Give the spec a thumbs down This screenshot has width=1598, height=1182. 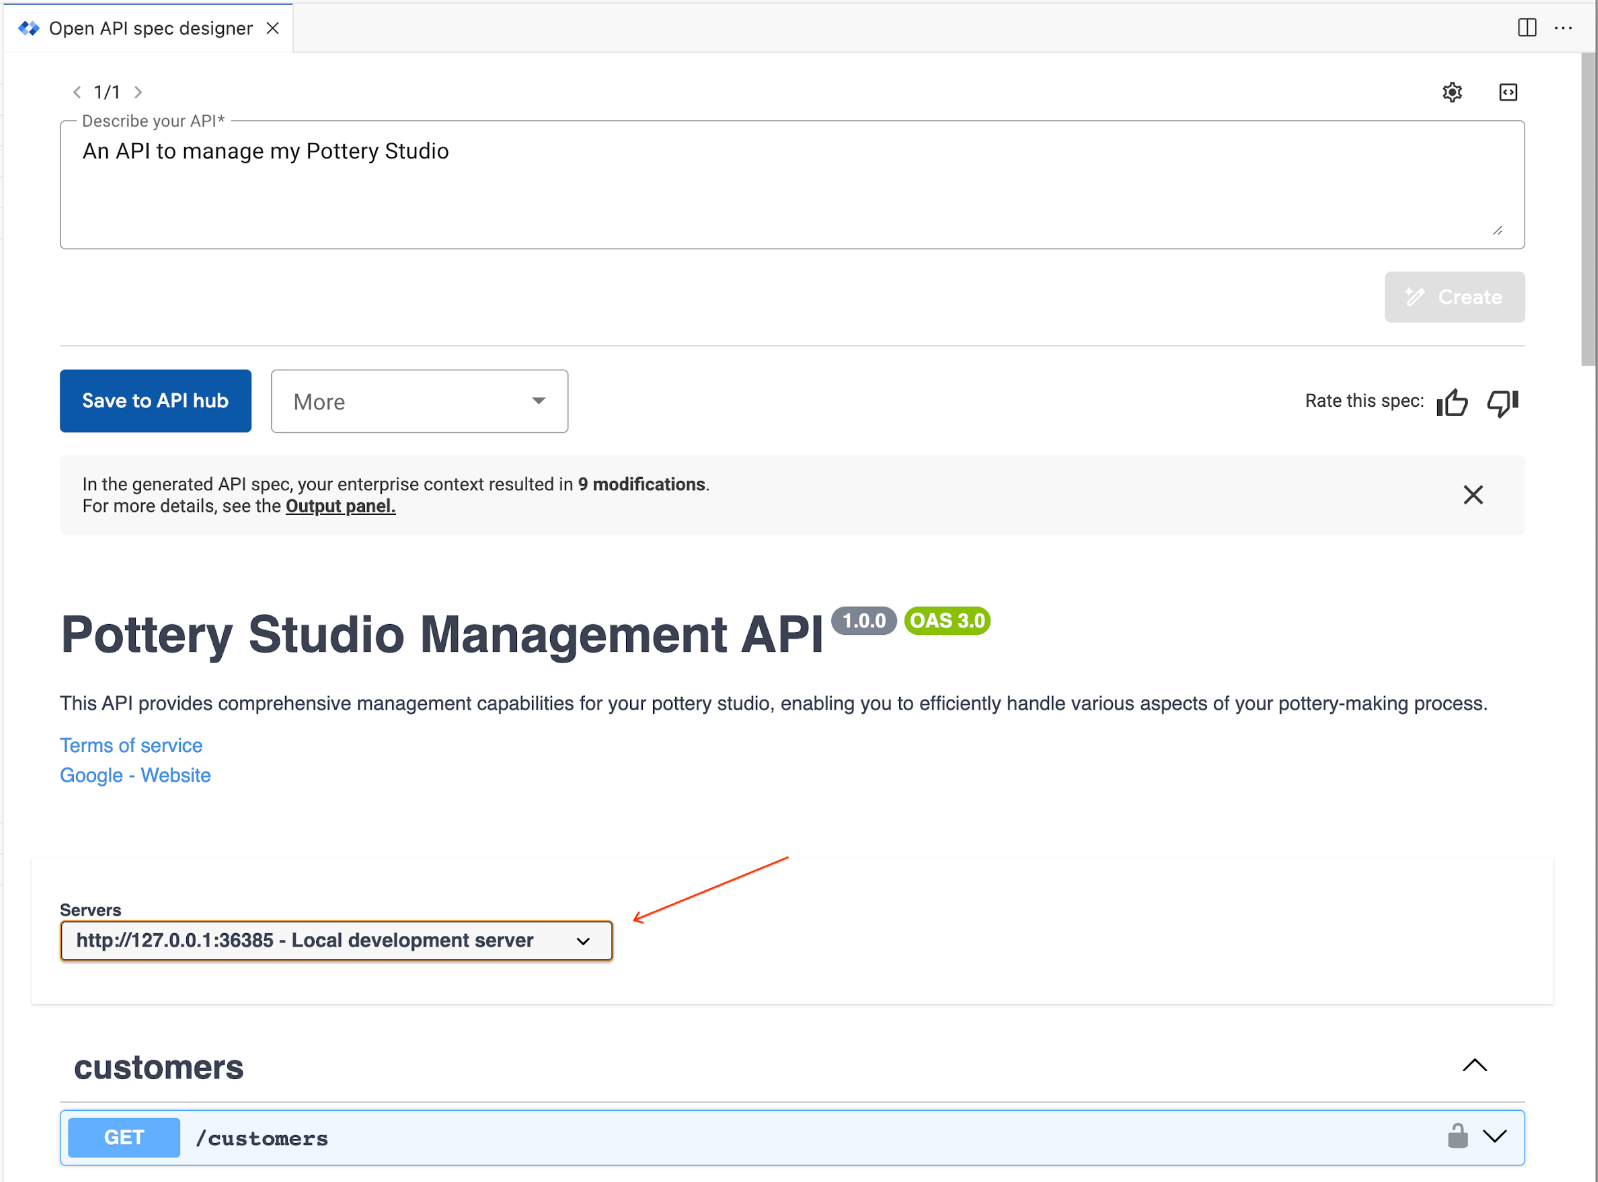coord(1503,402)
